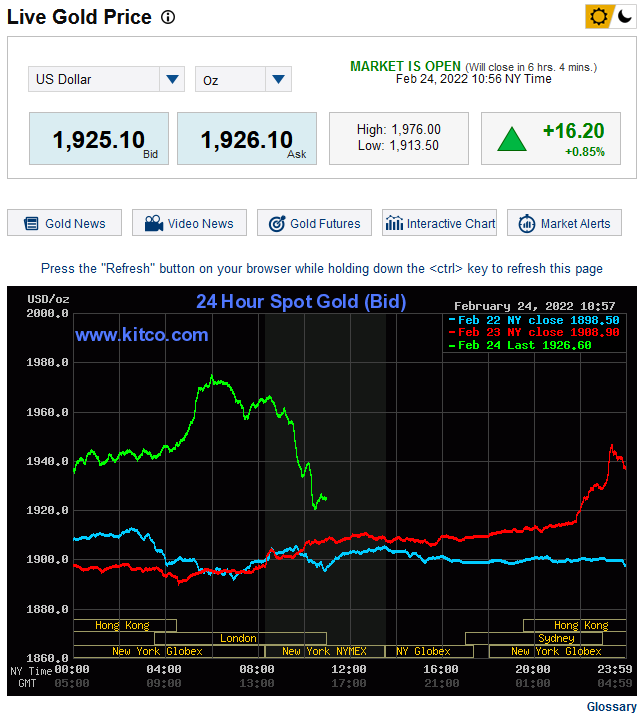The image size is (644, 714).
Task: Click the Gold News newspaper icon
Action: coord(31,224)
